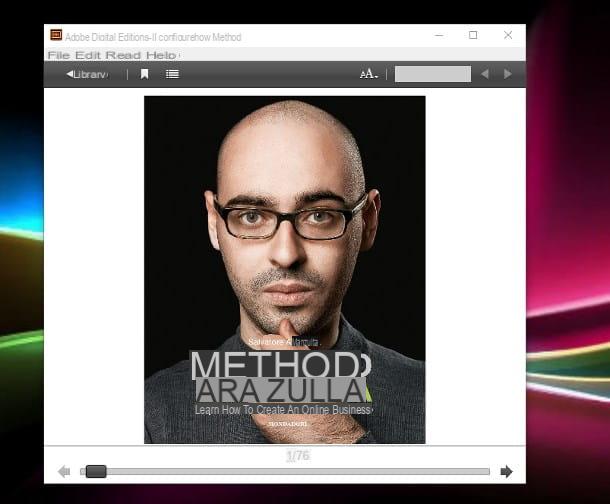Show the table of contents panel

172,74
